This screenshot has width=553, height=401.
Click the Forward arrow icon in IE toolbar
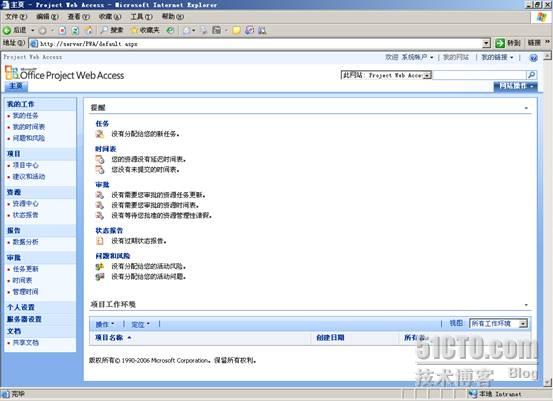[x=42, y=31]
